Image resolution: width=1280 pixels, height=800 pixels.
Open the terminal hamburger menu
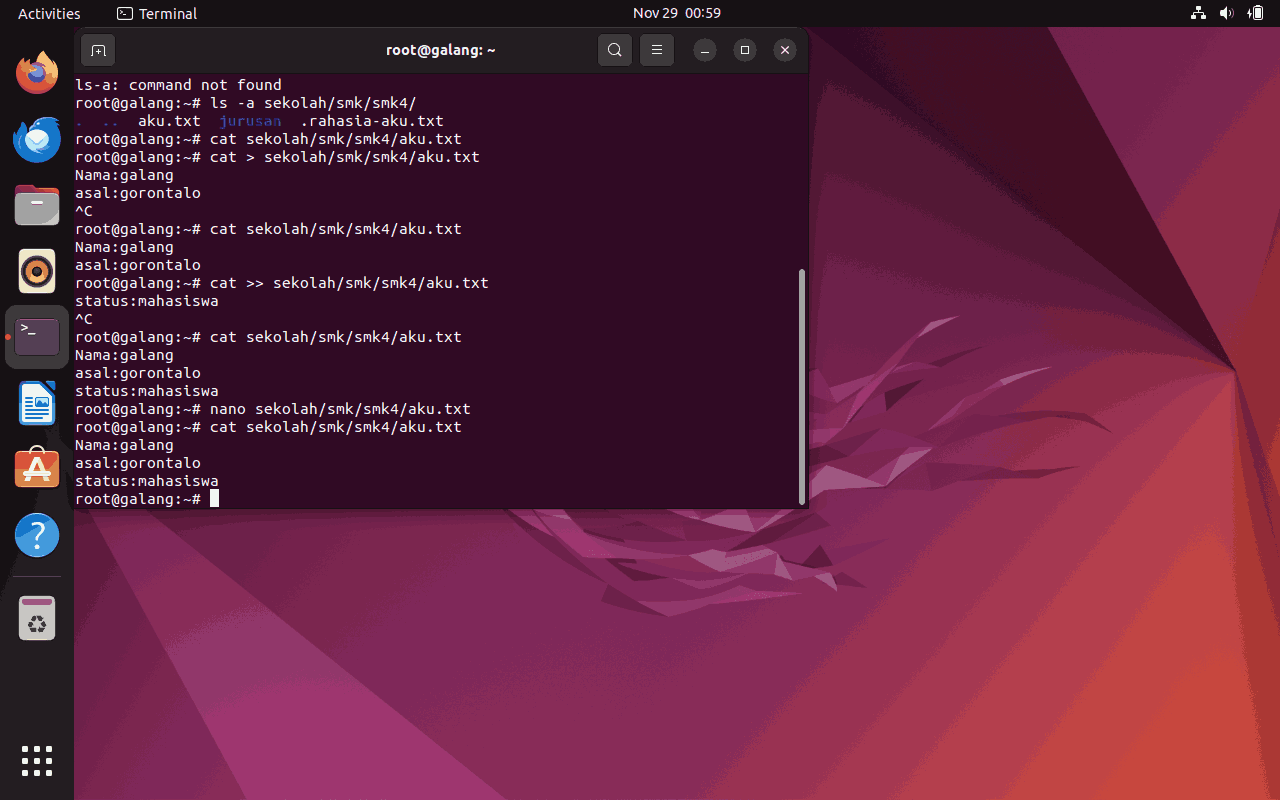tap(656, 50)
